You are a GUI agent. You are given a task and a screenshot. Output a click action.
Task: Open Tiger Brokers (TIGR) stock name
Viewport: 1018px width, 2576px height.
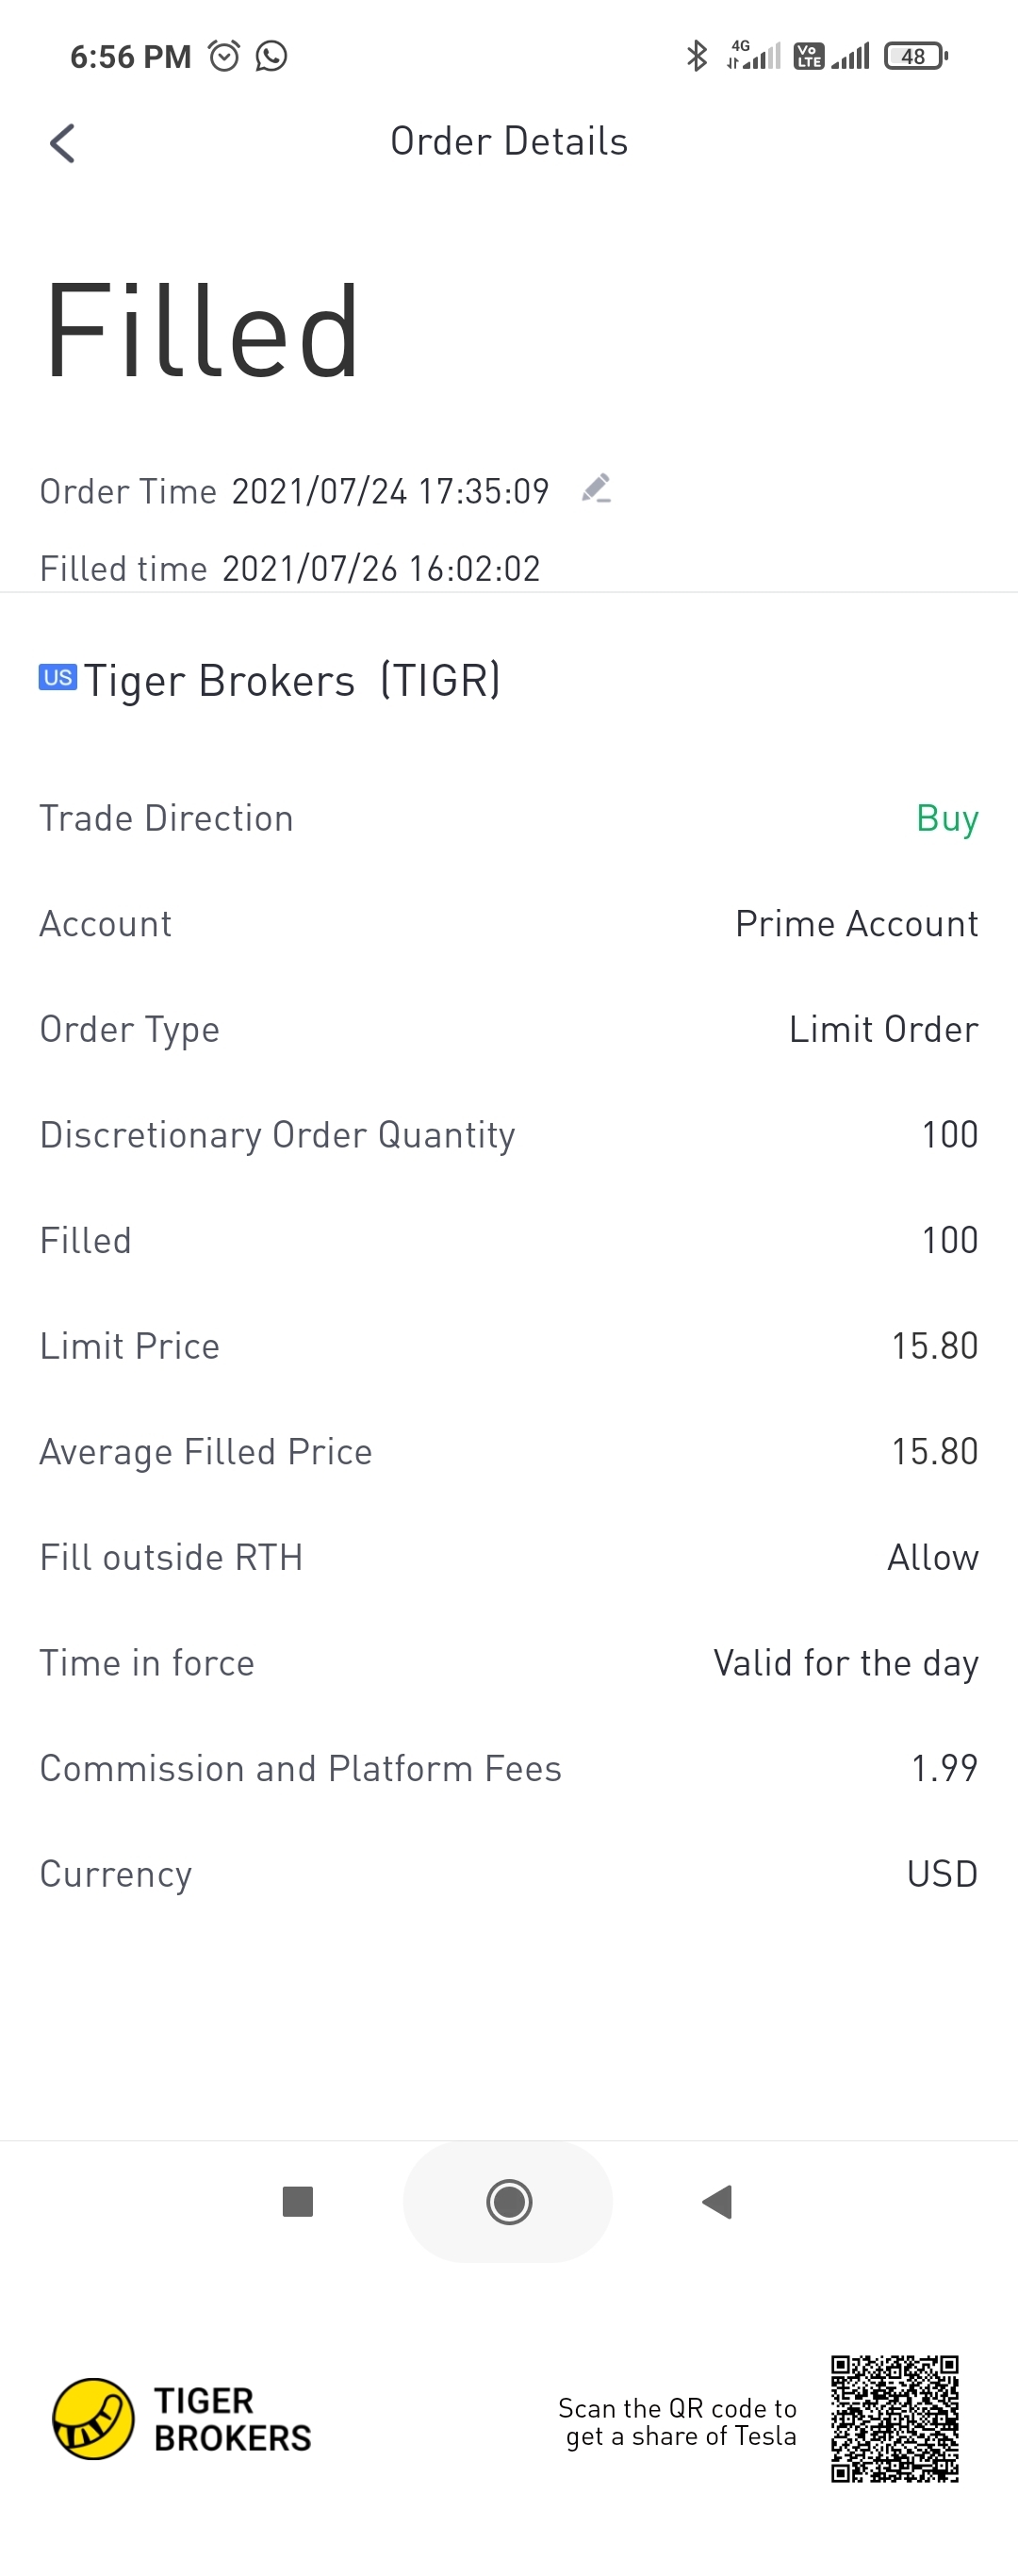[x=292, y=680]
